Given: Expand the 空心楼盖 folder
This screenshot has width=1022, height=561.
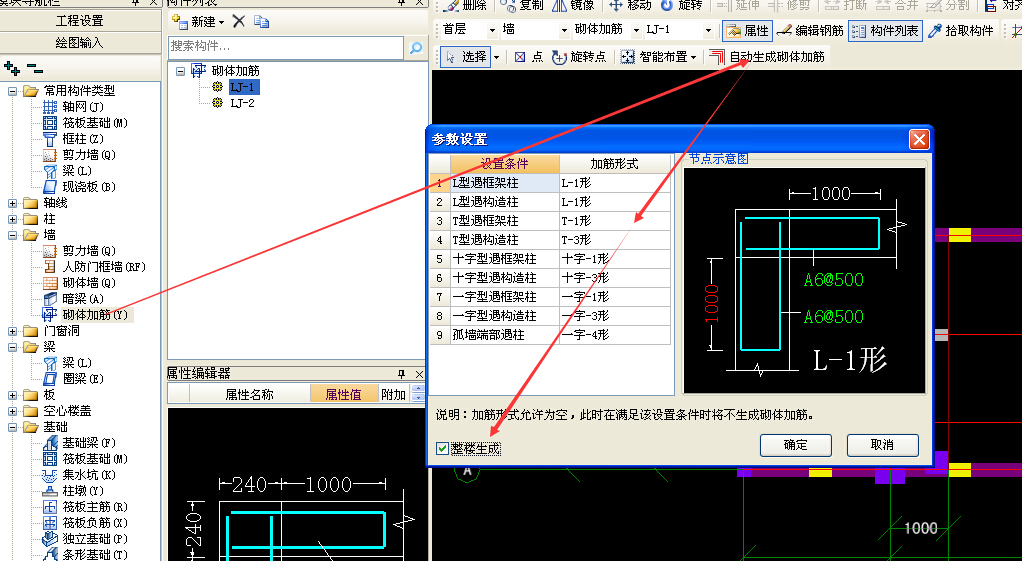Looking at the screenshot, I should tap(12, 411).
